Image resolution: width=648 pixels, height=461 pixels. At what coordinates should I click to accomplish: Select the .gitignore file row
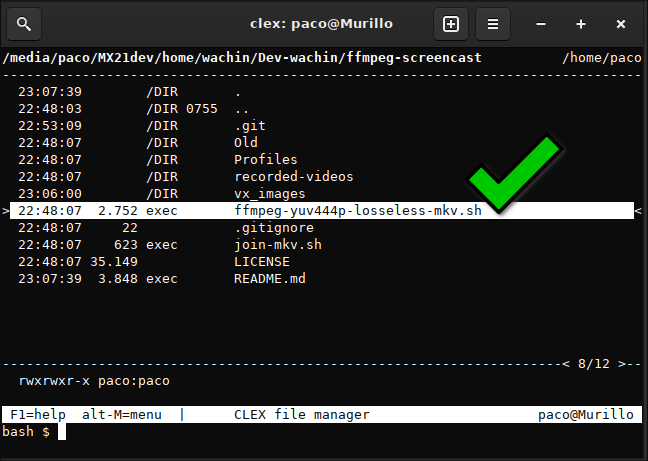coord(322,228)
